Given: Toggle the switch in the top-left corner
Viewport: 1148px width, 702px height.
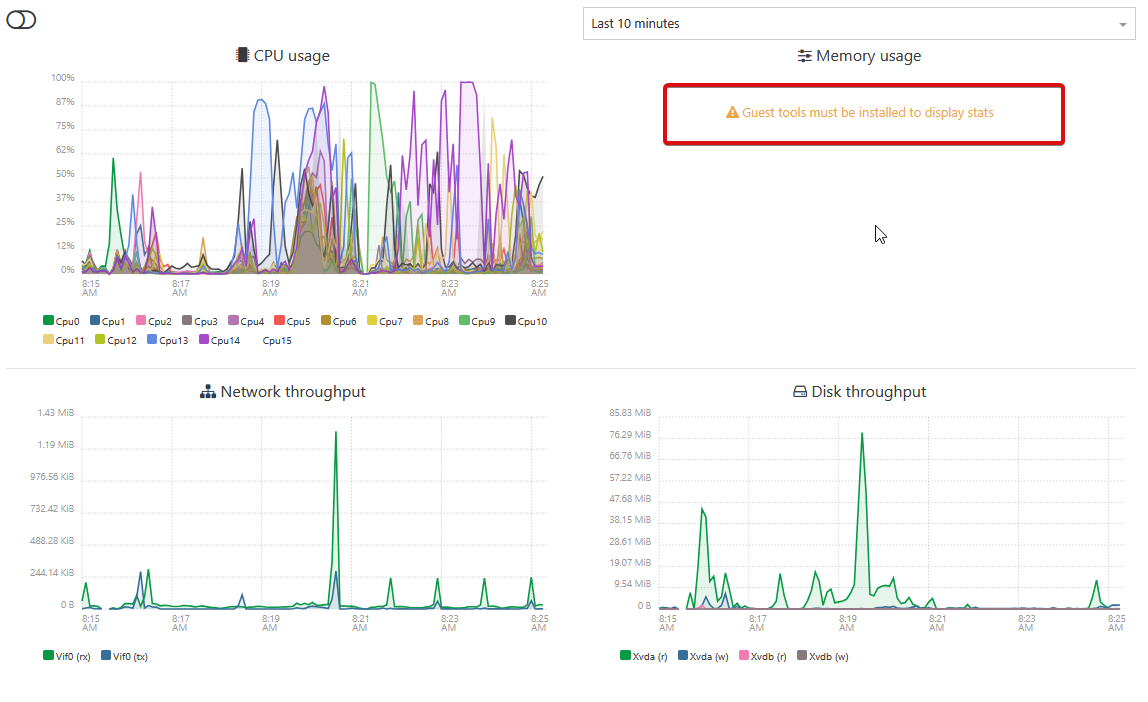Looking at the screenshot, I should 21,20.
